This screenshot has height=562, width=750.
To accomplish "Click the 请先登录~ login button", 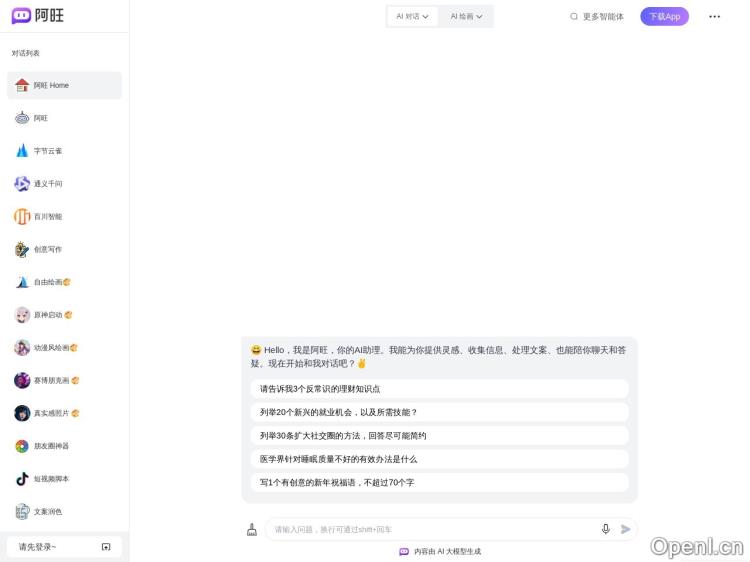I will coord(64,547).
